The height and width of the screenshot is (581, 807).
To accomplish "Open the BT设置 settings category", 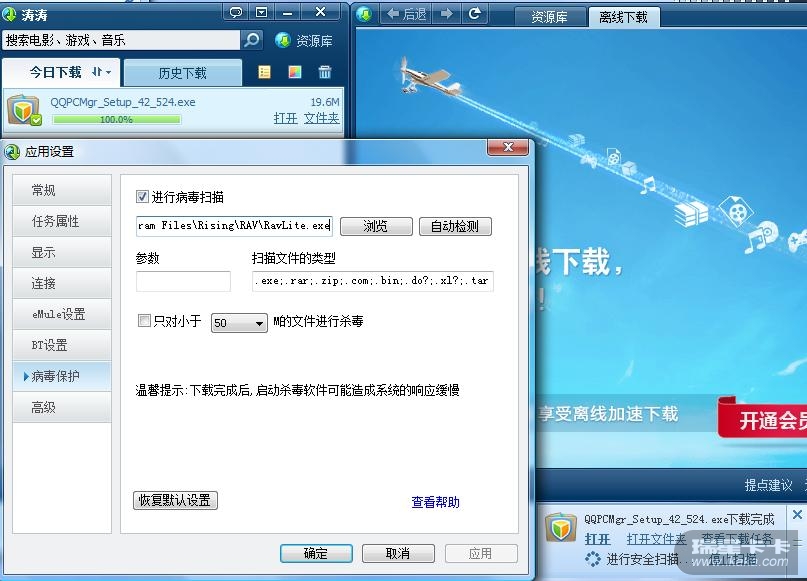I will point(62,345).
